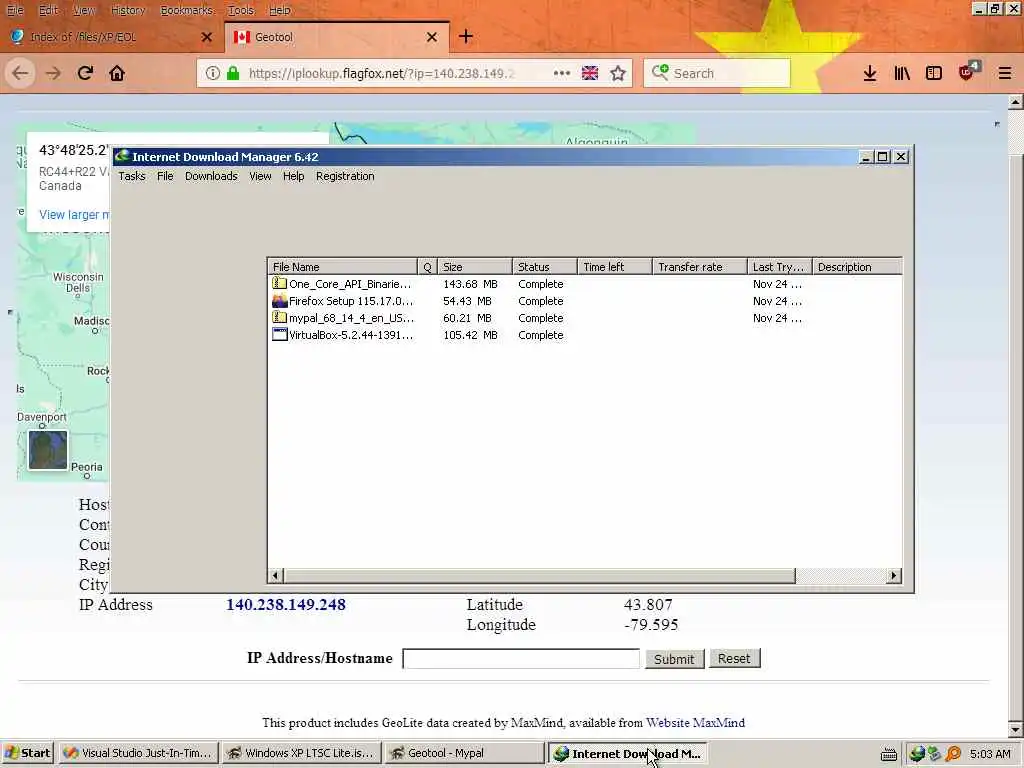Reload the current page

pos(86,73)
